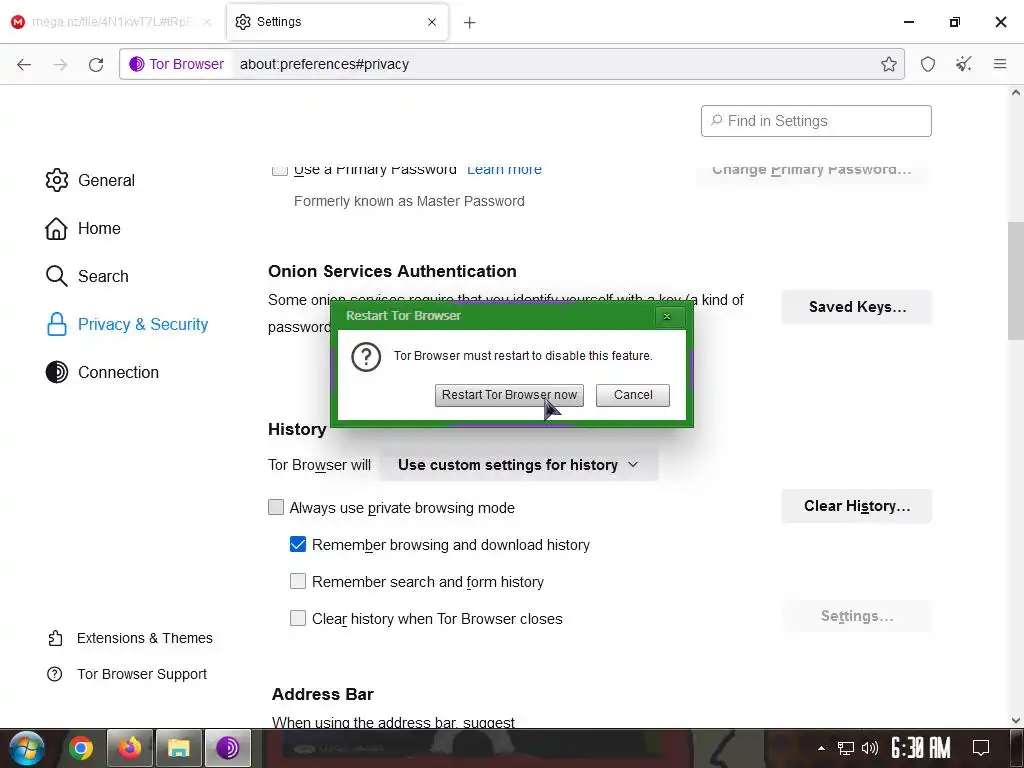The width and height of the screenshot is (1024, 768).
Task: Cancel the restart dialog
Action: point(633,395)
